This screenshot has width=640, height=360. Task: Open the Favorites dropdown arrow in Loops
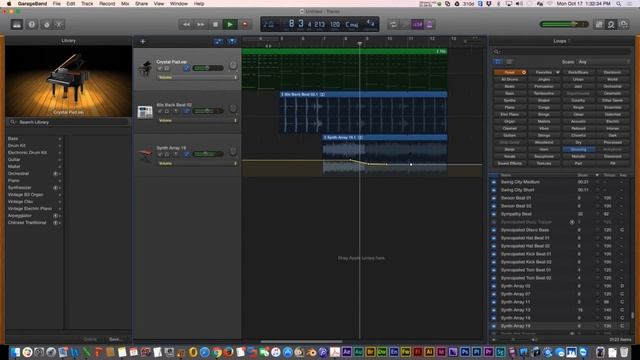(558, 72)
